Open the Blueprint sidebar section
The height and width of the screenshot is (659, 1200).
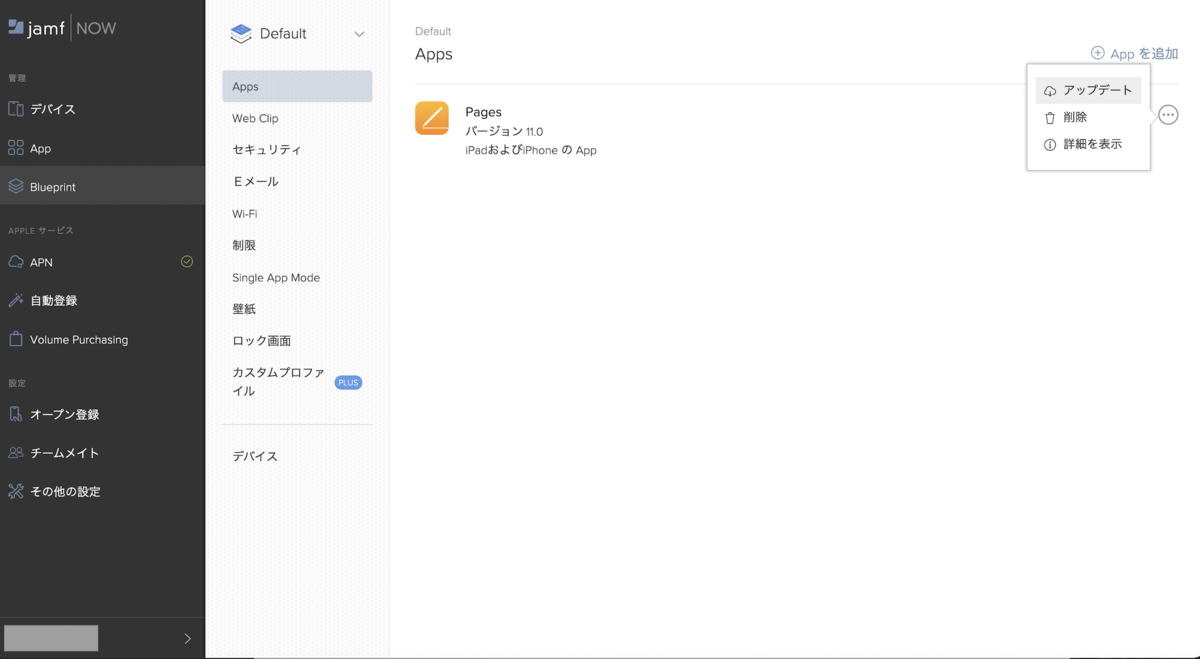(102, 186)
